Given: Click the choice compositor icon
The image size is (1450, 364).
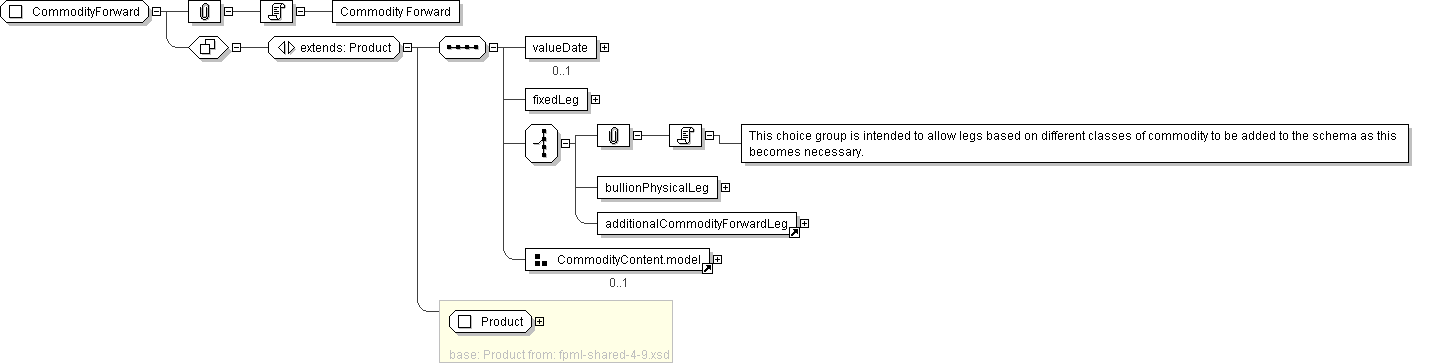Looking at the screenshot, I should tap(542, 144).
